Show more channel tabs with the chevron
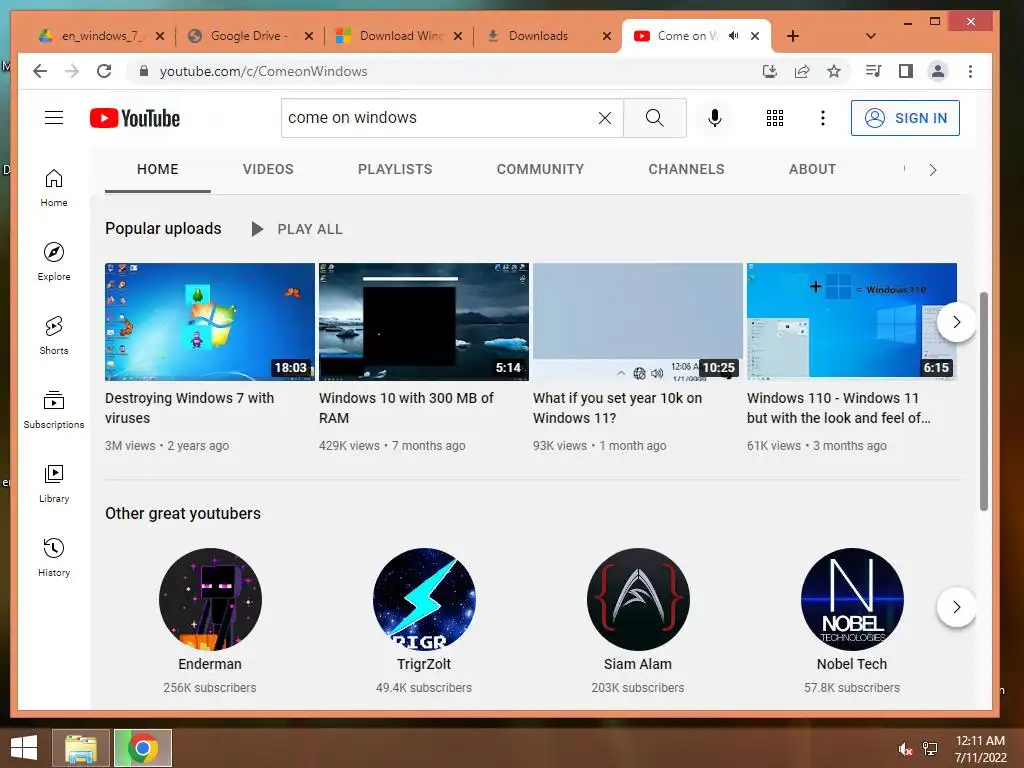Viewport: 1024px width, 768px height. pyautogui.click(x=933, y=170)
